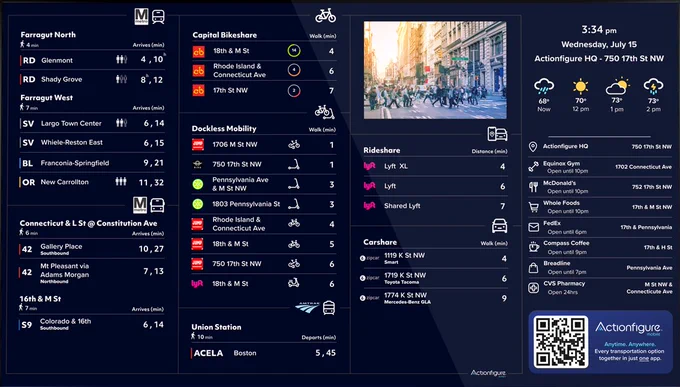Click the moped icon in the Lyft 18th & M St row
The image size is (680, 387).
coord(294,283)
